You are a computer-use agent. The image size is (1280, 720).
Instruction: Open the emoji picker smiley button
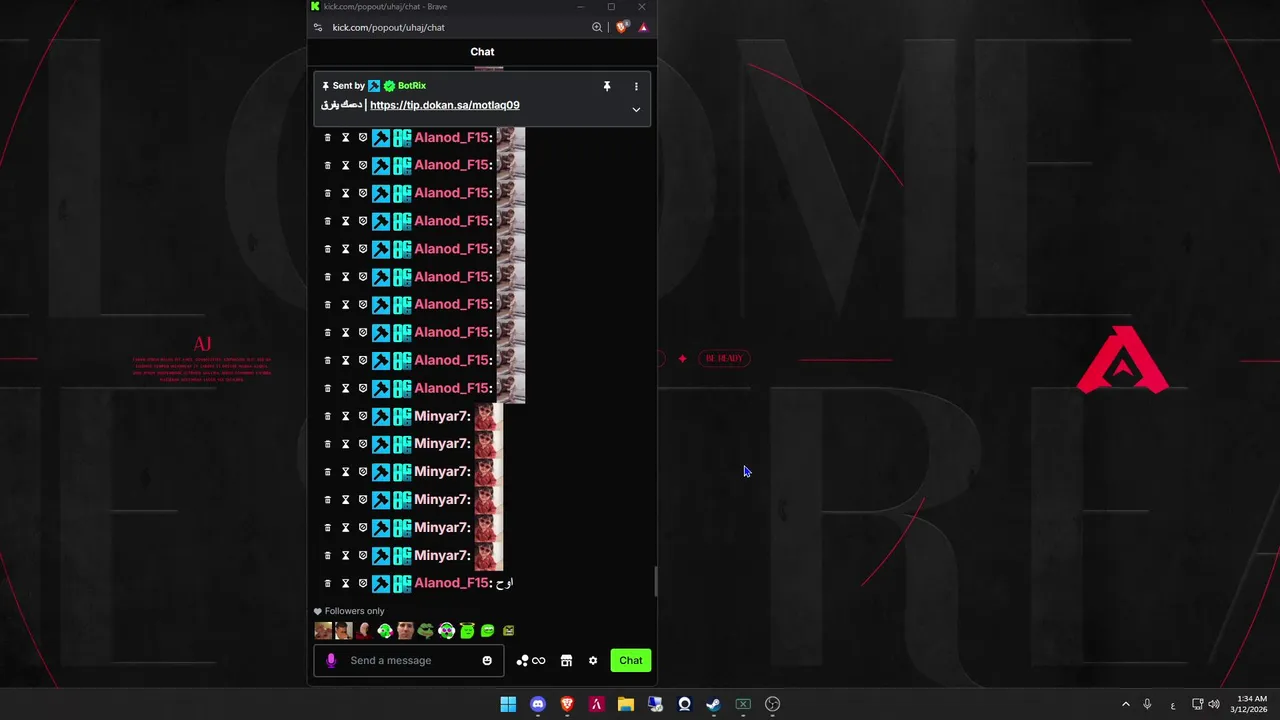tap(487, 660)
